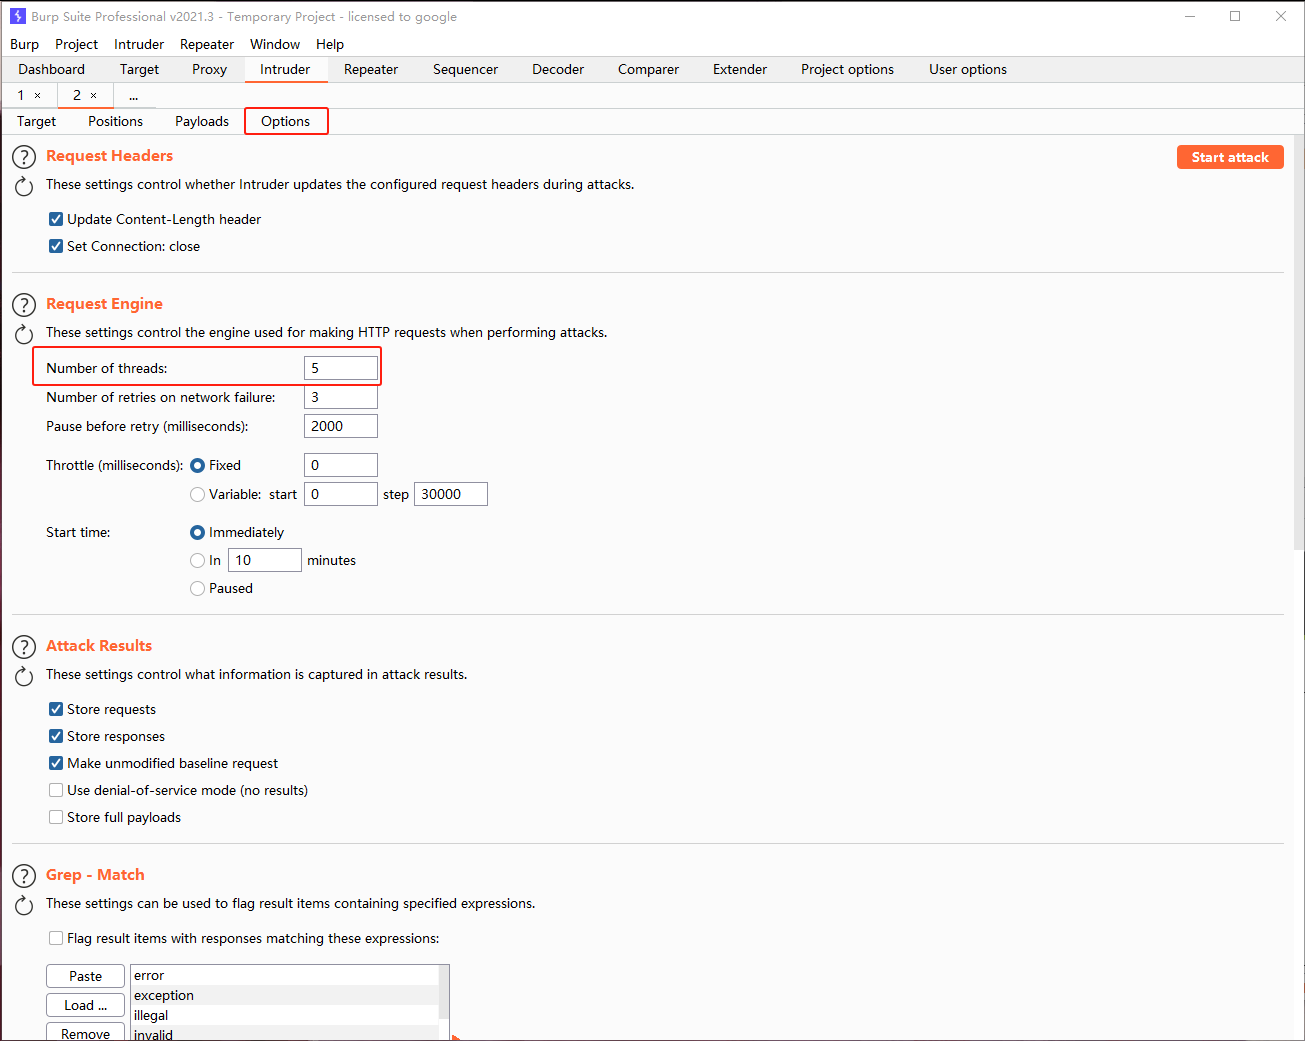Image resolution: width=1305 pixels, height=1041 pixels.
Task: Open help for Request Engine section
Action: point(24,305)
